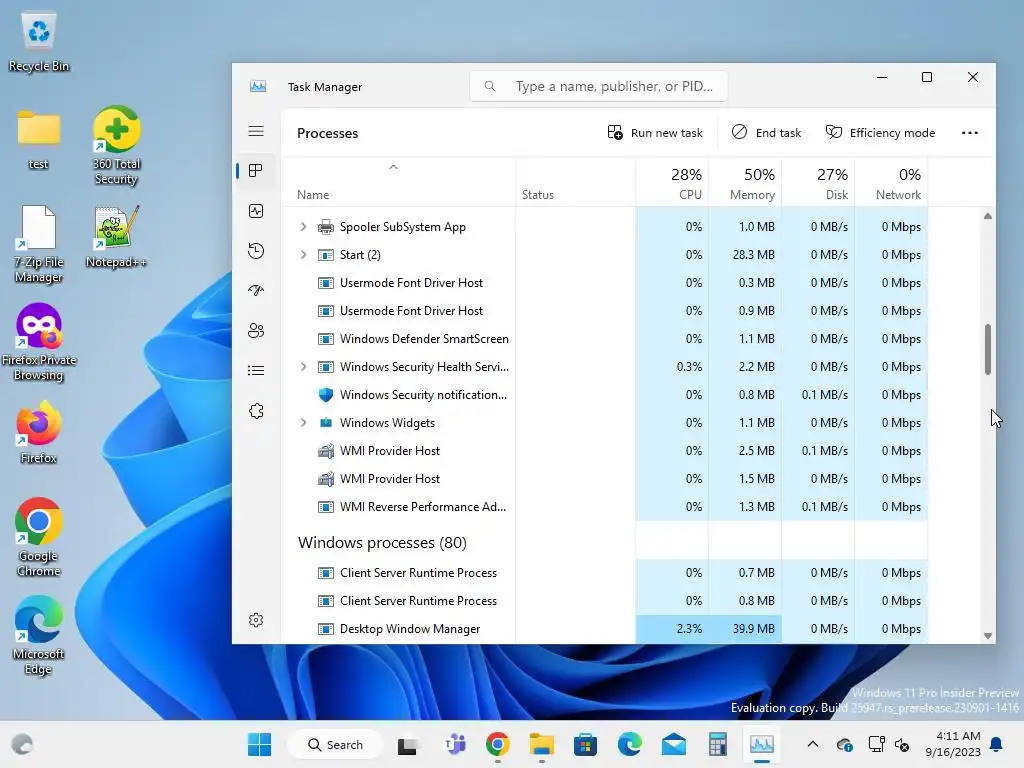1024x768 pixels.
Task: Show hidden icons tray chevron
Action: tap(812, 744)
